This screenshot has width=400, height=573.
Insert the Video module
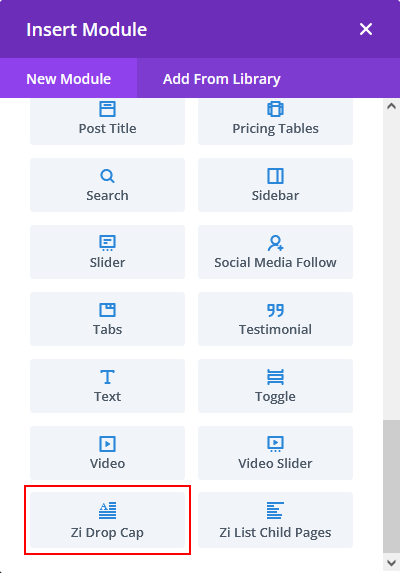[107, 453]
